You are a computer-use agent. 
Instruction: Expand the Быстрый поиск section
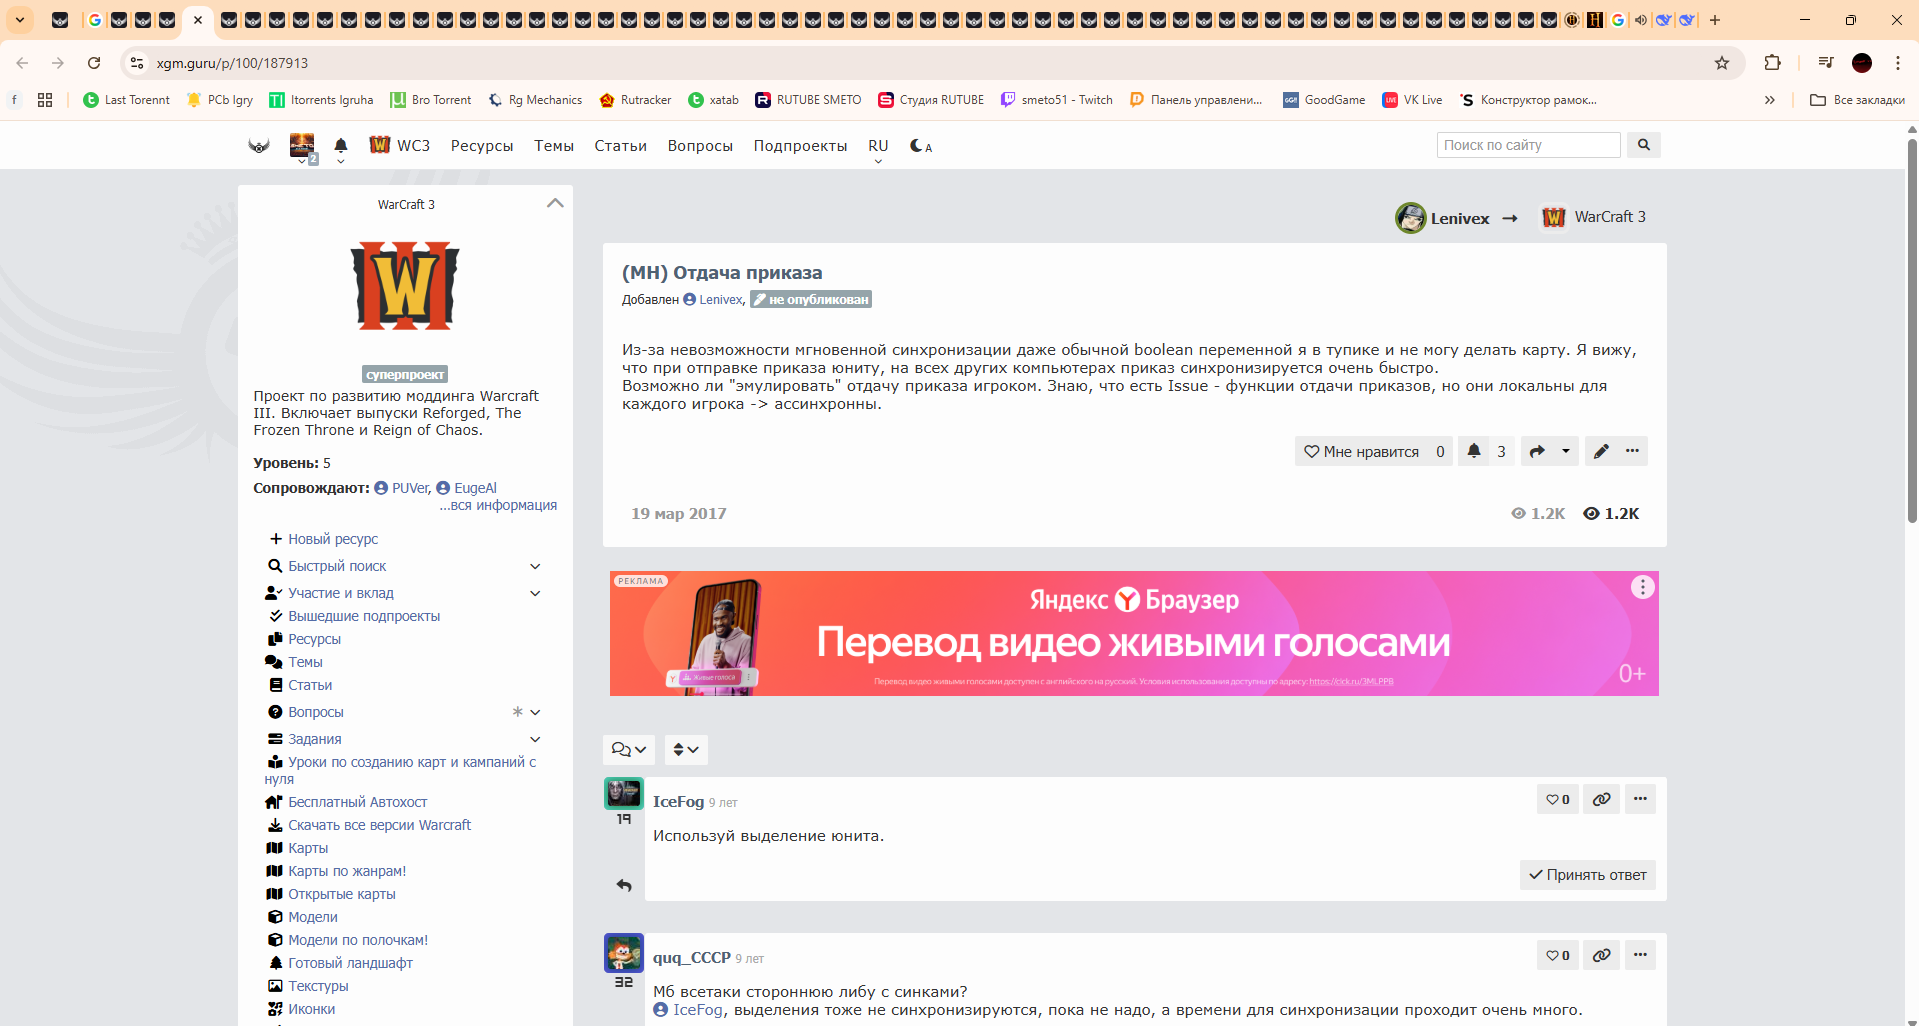pyautogui.click(x=535, y=566)
